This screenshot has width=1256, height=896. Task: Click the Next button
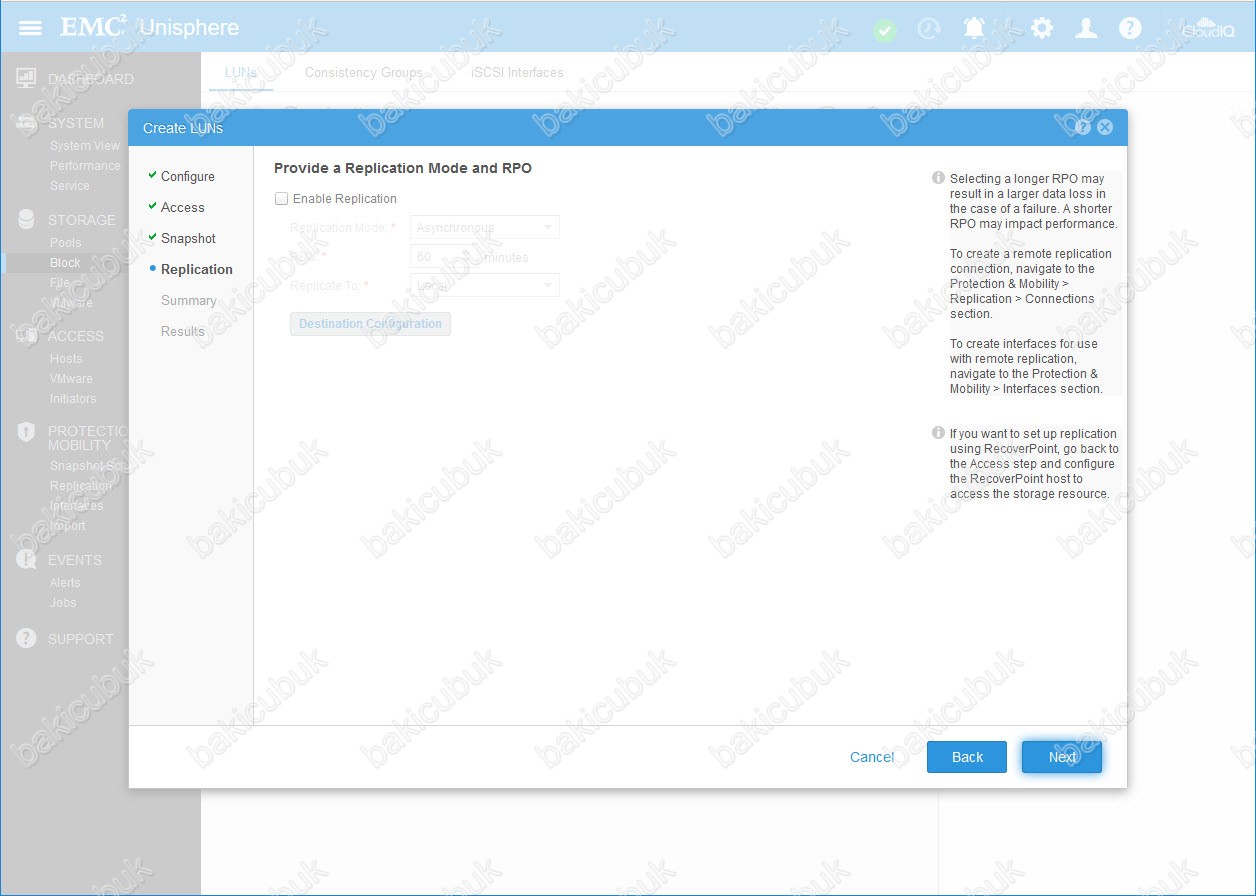pos(1062,757)
